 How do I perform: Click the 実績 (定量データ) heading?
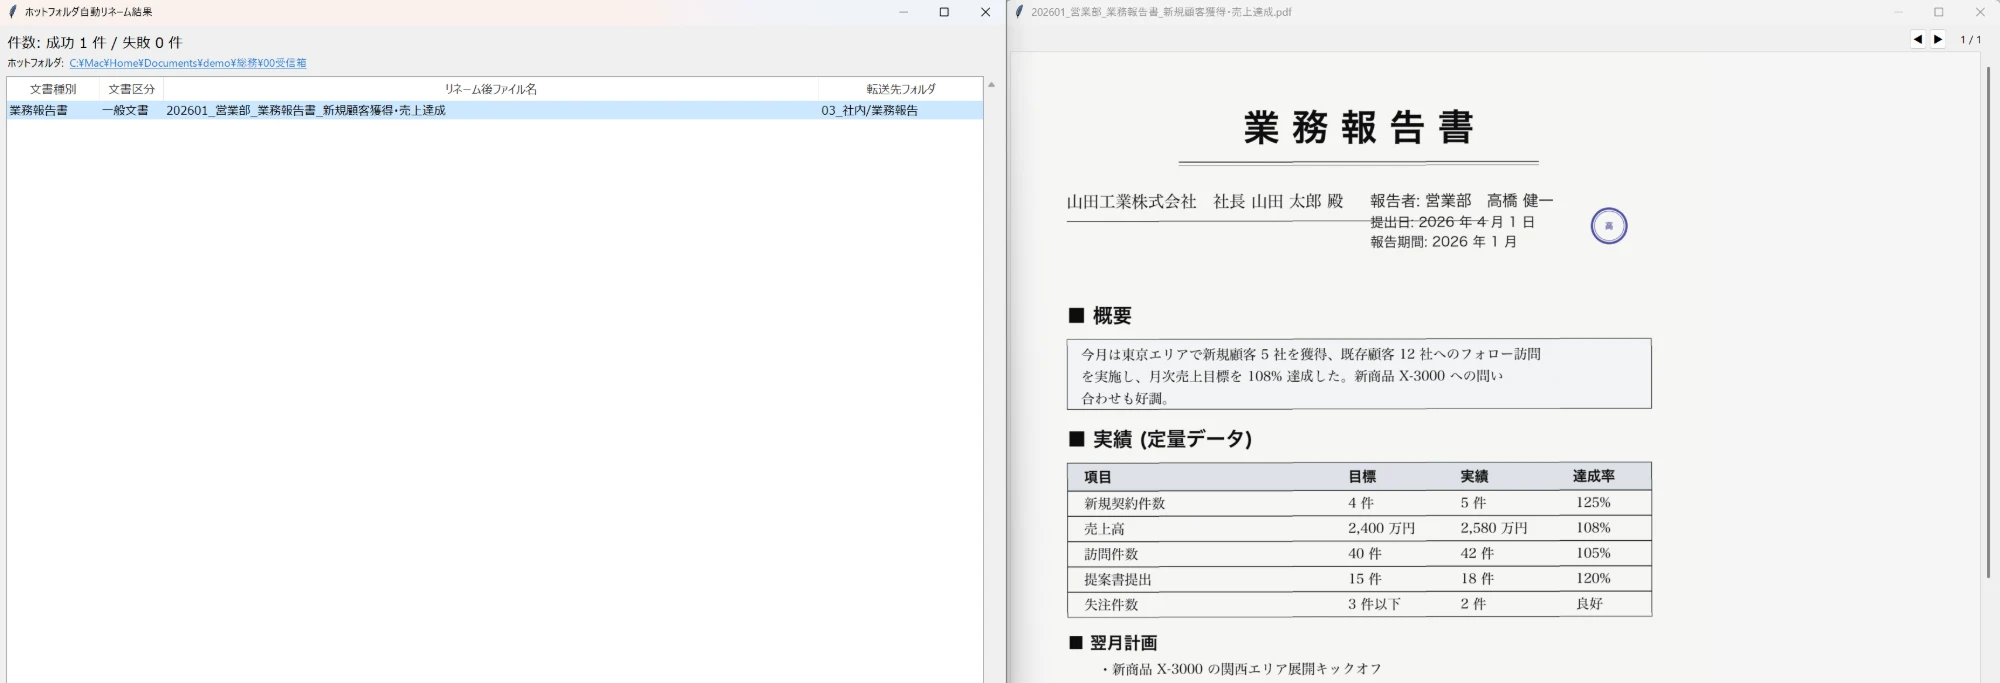1160,439
